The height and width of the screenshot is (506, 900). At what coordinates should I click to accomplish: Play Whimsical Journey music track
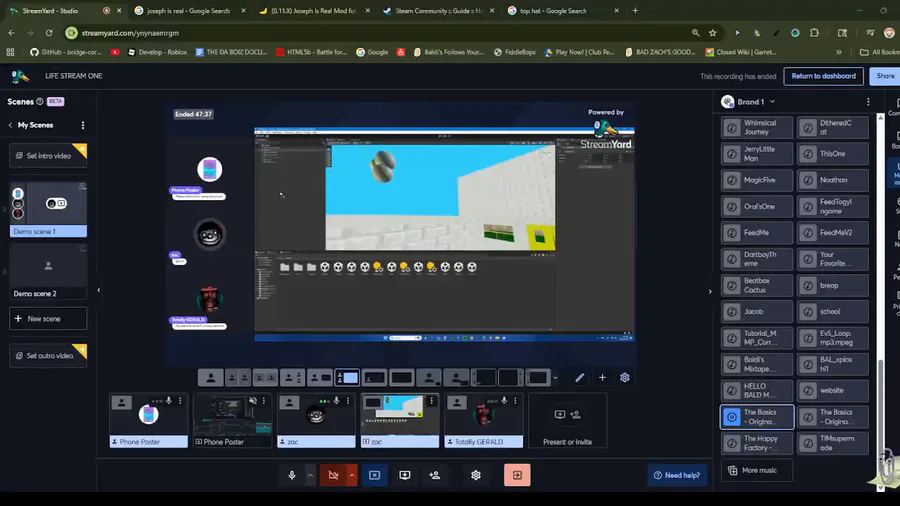click(x=757, y=127)
